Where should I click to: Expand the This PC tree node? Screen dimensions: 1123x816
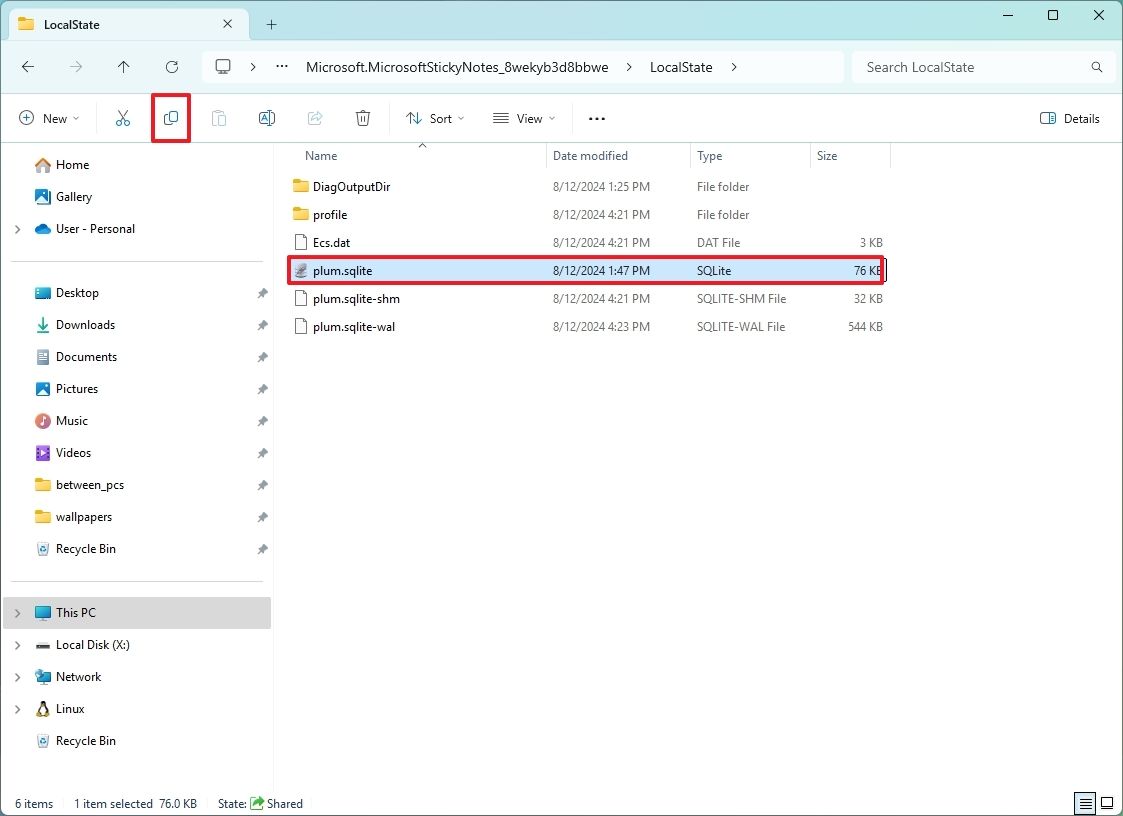17,612
